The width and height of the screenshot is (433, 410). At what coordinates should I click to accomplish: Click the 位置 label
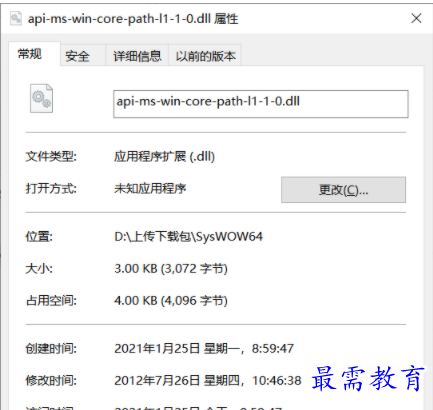39,237
